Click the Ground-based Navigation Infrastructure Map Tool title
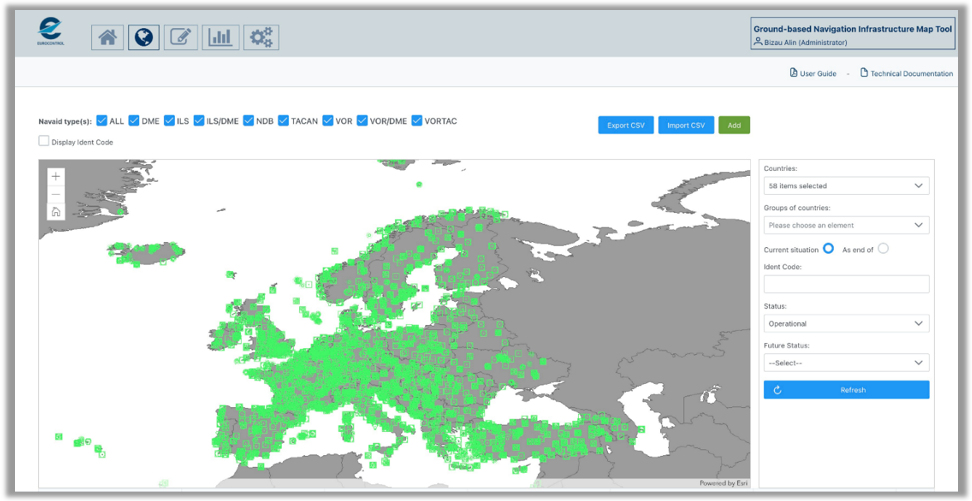 pos(853,29)
